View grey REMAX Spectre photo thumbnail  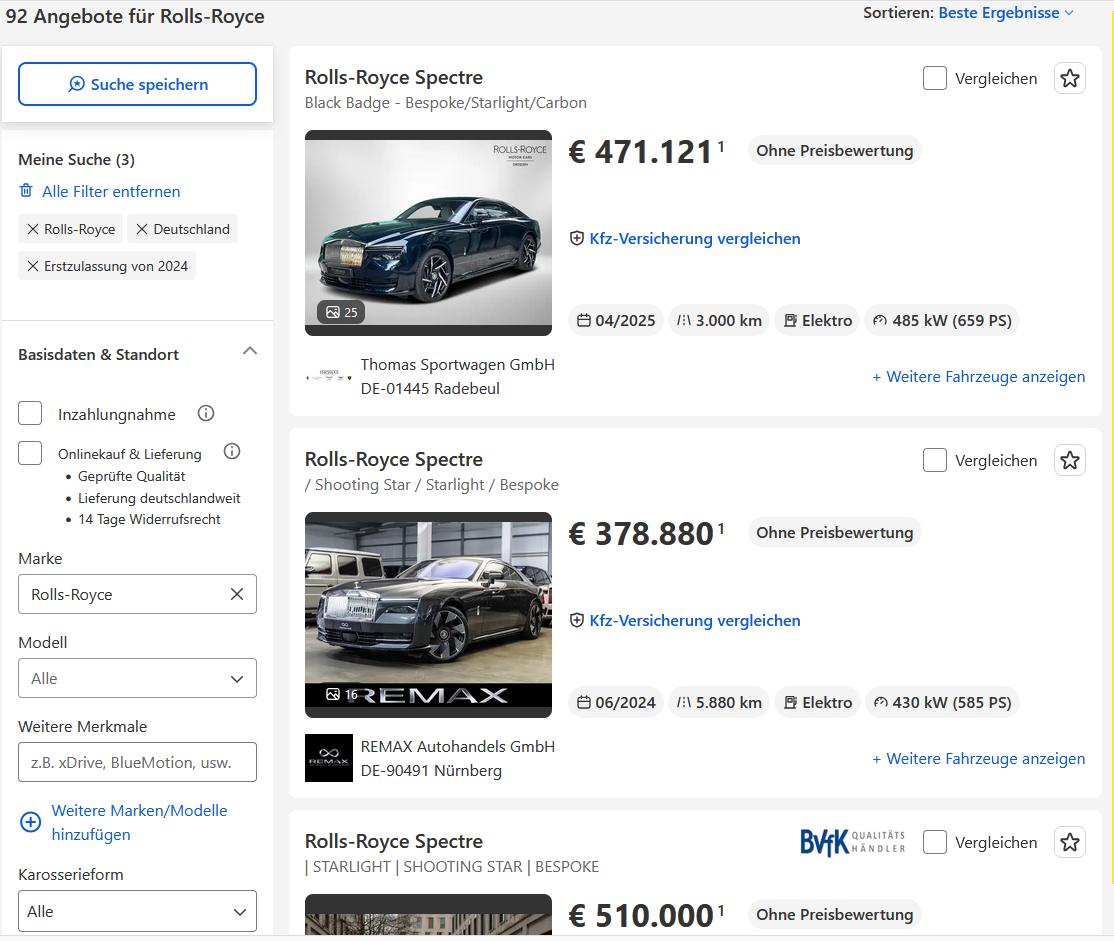(x=428, y=615)
